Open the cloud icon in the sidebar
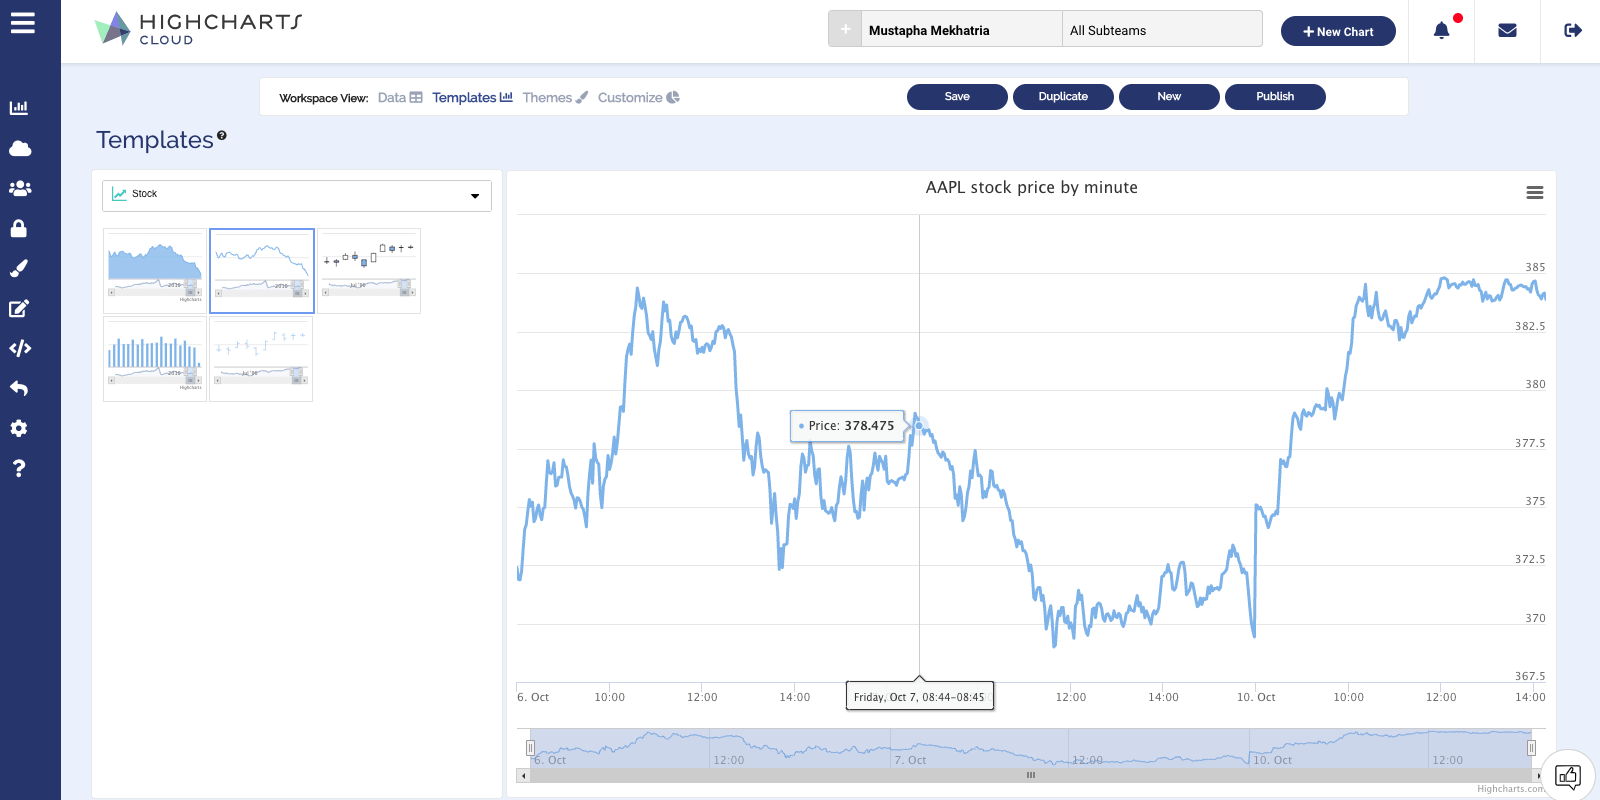 point(20,149)
